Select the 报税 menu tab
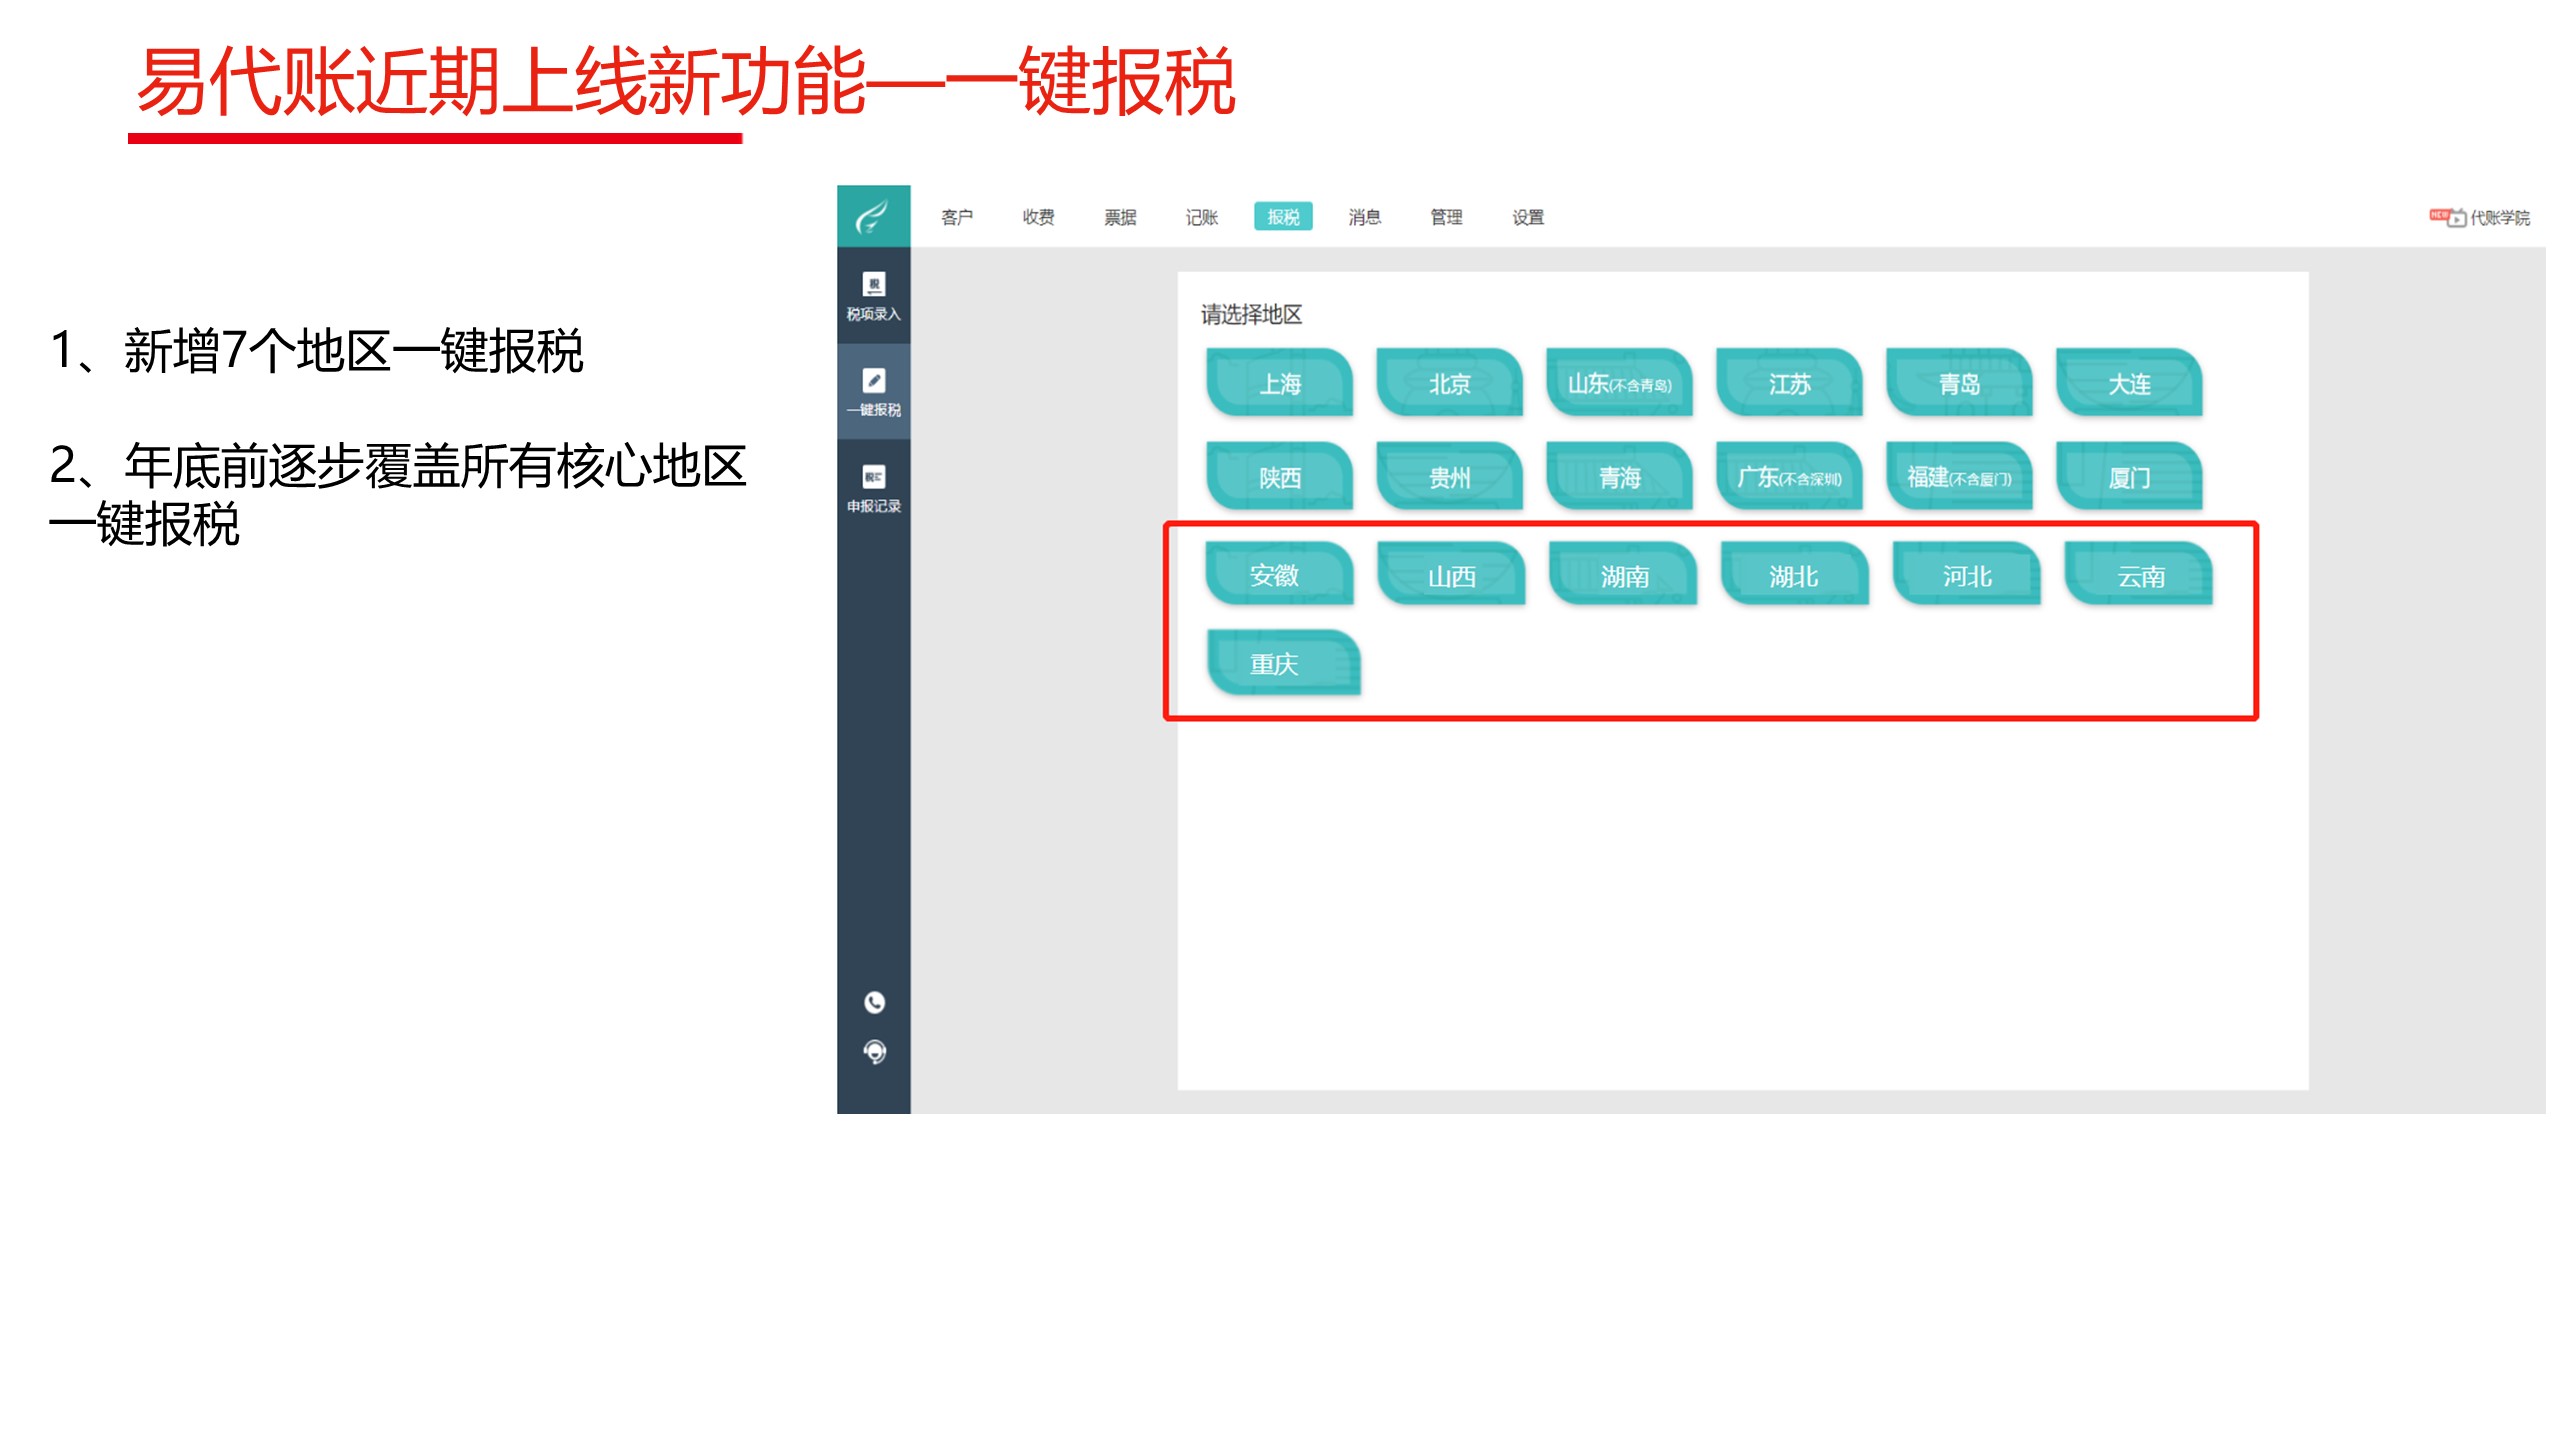This screenshot has height=1440, width=2560. [x=1283, y=217]
